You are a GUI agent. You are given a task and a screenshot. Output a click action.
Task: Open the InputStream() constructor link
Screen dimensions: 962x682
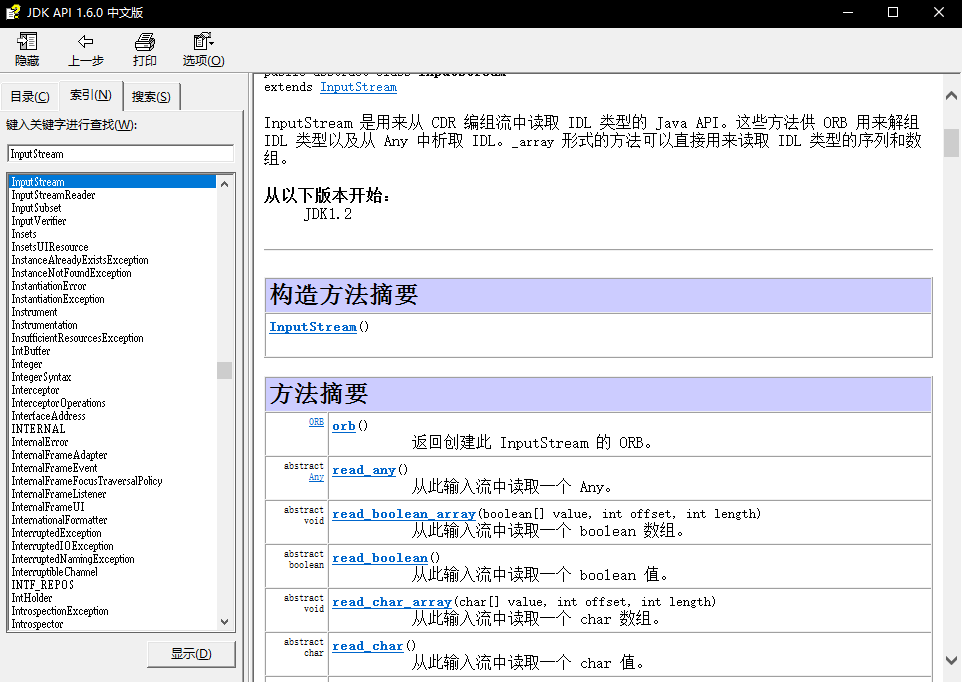coord(313,327)
